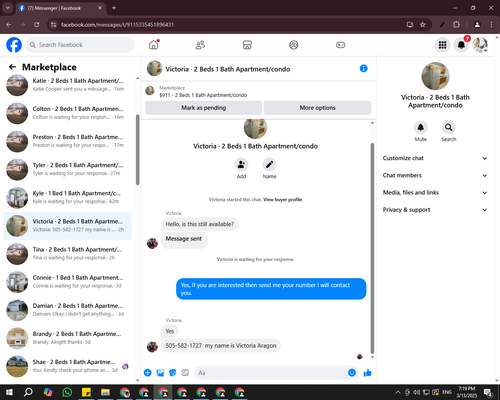This screenshot has height=400, width=500.
Task: Open conversation information icon
Action: coord(363,69)
